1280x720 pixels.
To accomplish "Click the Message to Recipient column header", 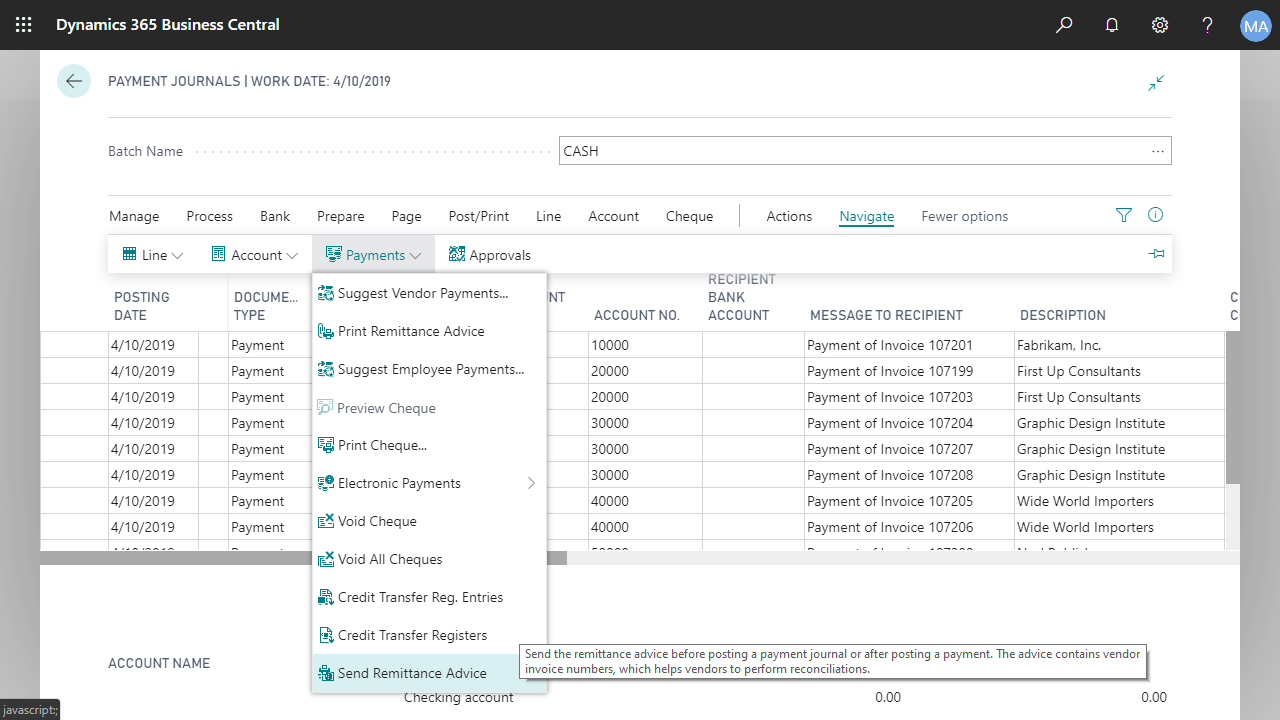I will 886,315.
